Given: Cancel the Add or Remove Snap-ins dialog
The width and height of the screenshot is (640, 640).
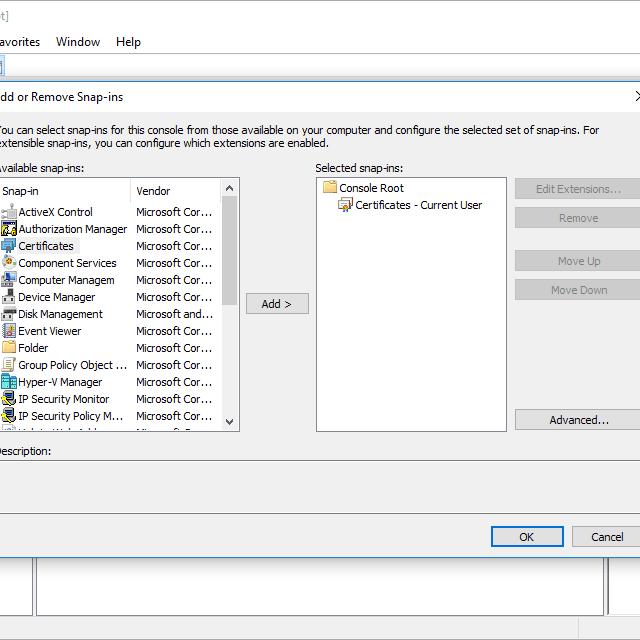Looking at the screenshot, I should 606,537.
